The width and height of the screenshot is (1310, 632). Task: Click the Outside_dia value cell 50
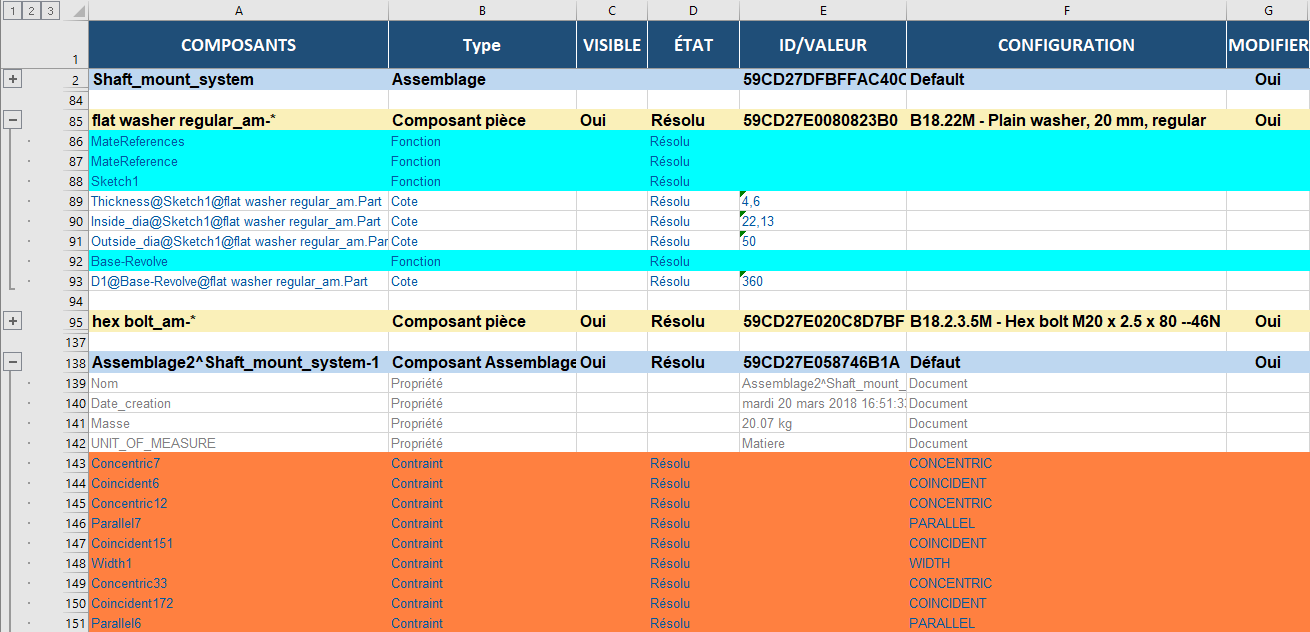(x=822, y=241)
